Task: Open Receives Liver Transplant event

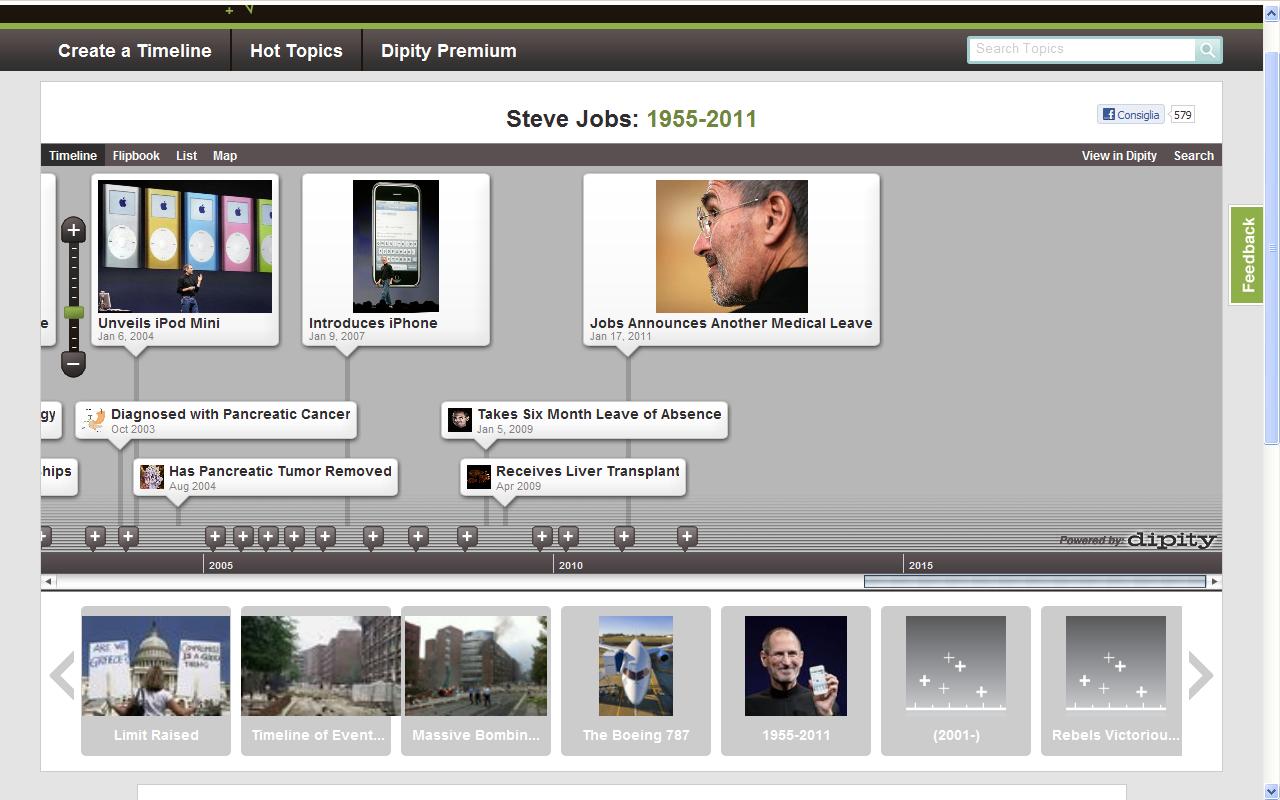Action: [573, 477]
